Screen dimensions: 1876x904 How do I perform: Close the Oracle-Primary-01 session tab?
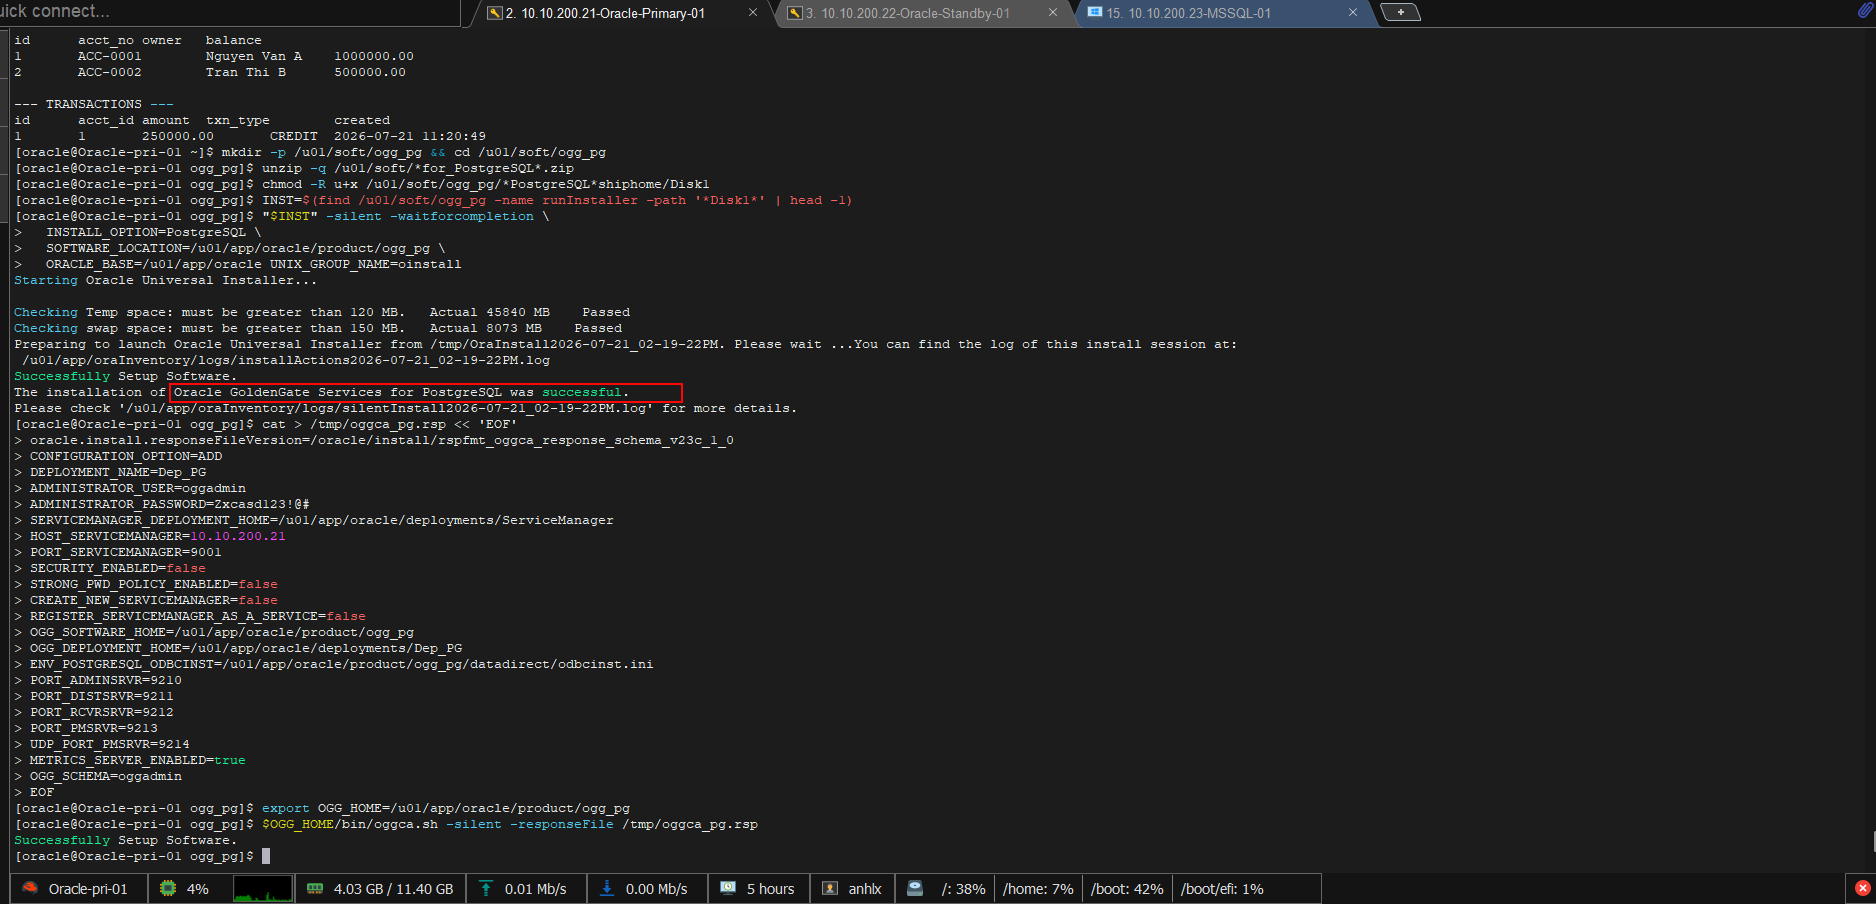[x=753, y=13]
